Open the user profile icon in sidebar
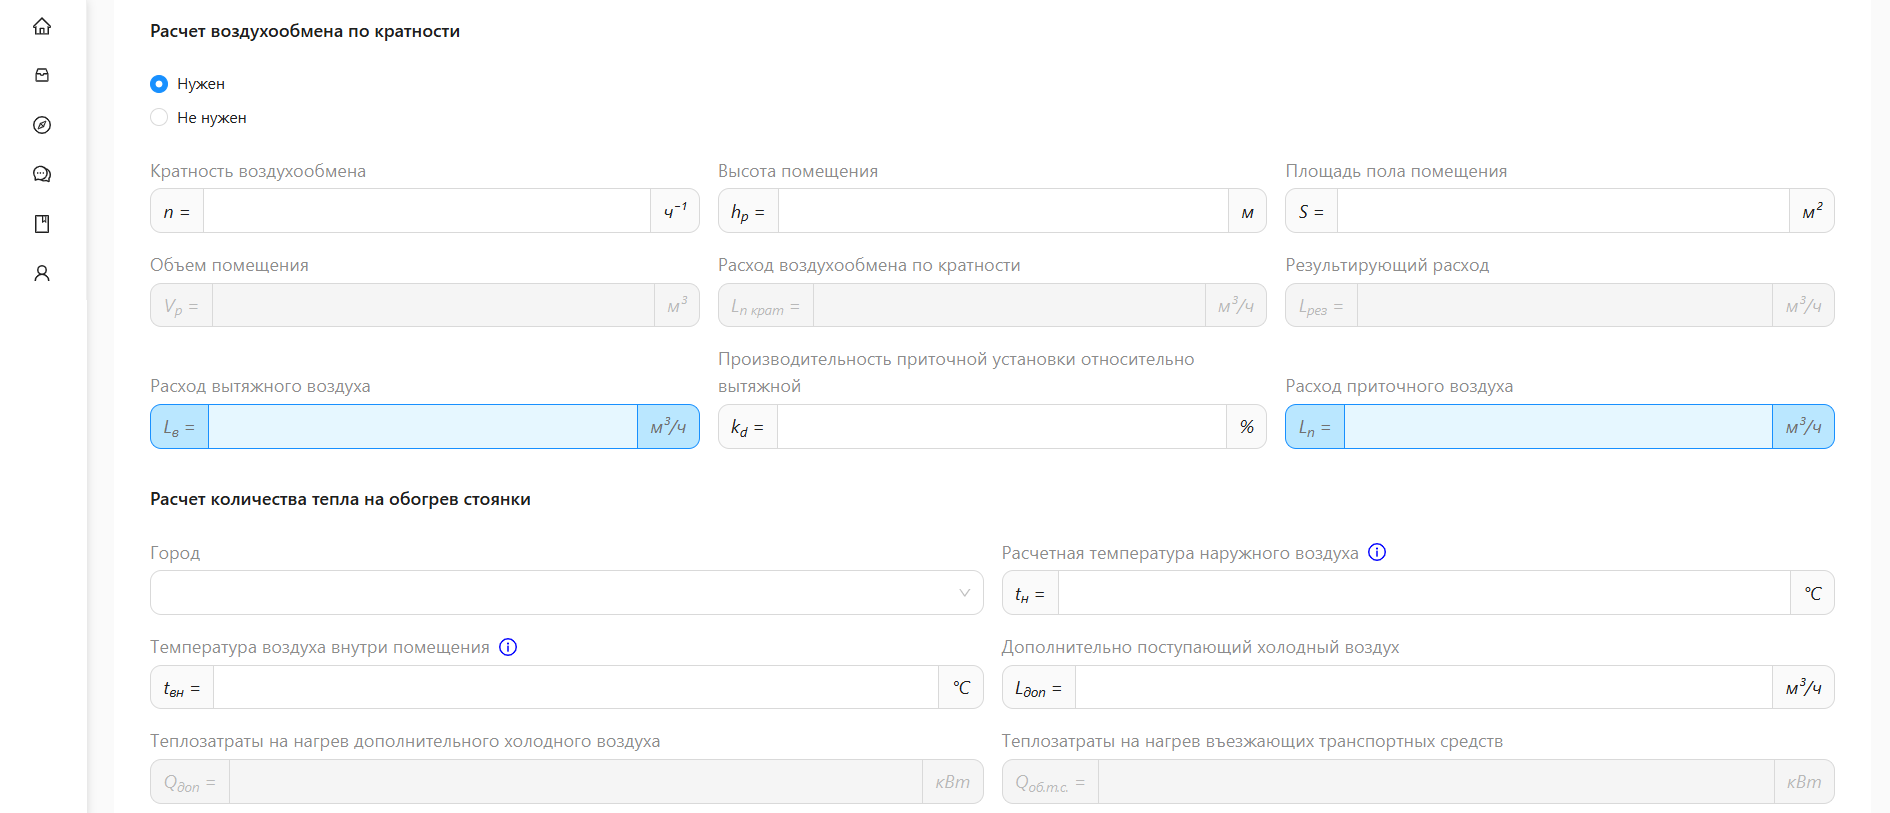Screen dimensions: 1890x813 42,273
